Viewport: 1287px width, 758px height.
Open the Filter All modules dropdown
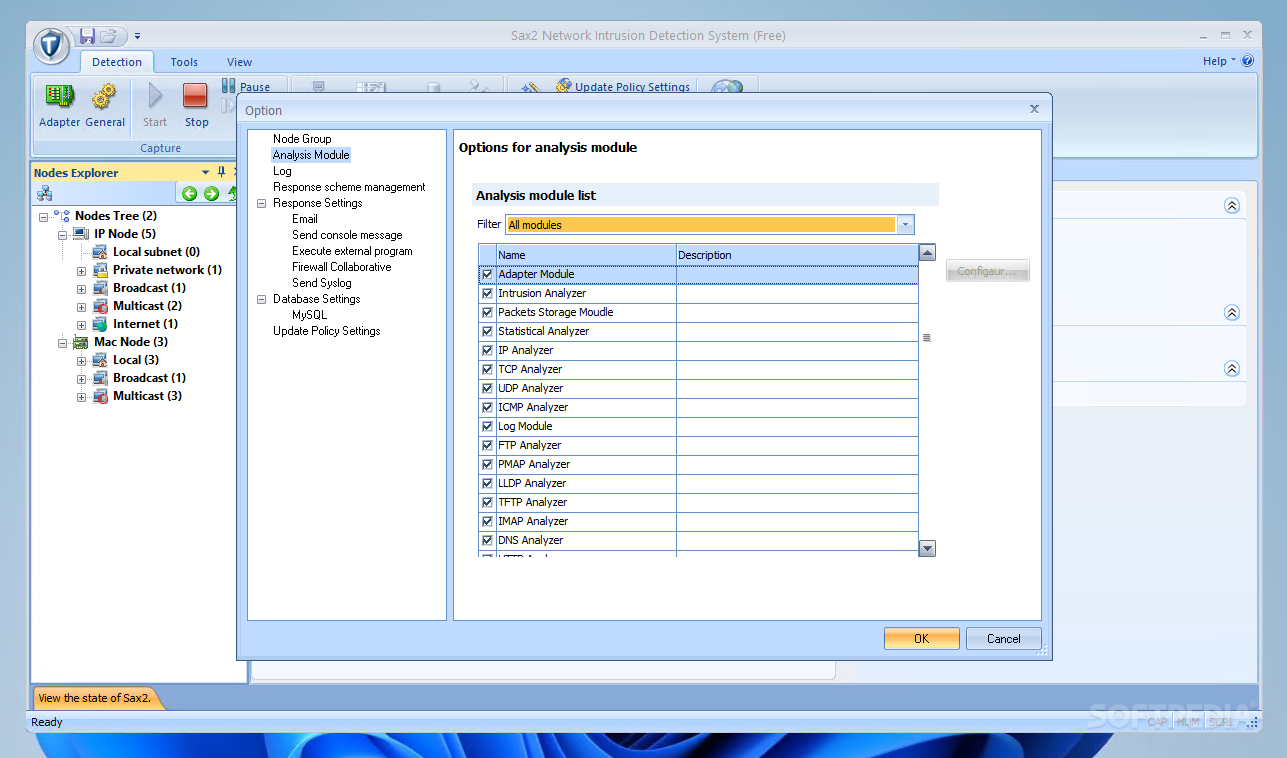(905, 225)
